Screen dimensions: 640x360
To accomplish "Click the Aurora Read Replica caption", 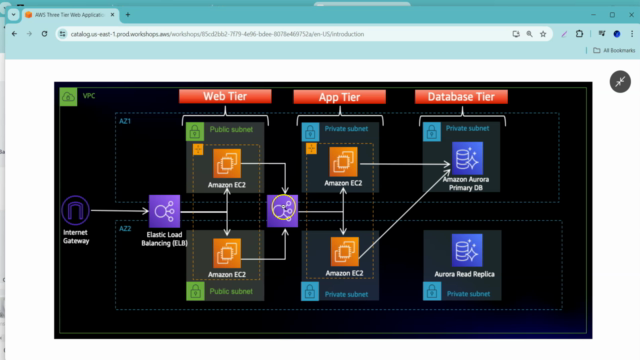I will click(464, 274).
